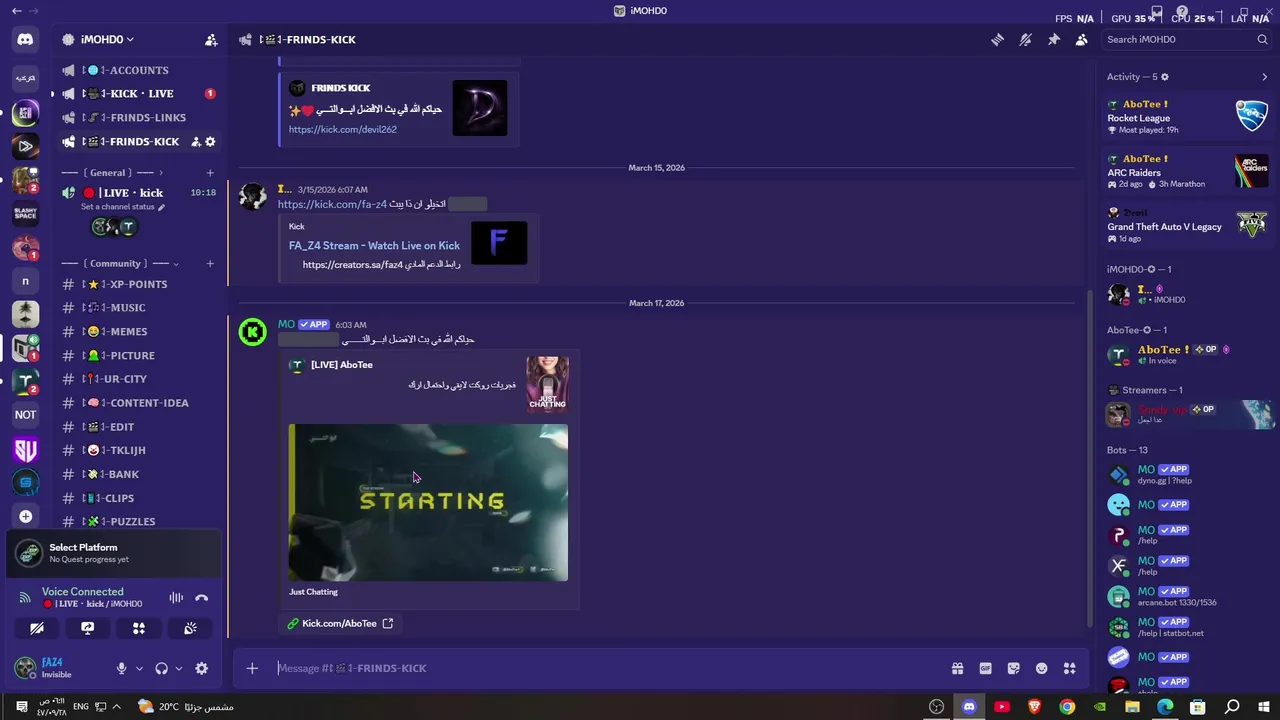Open FAZ4 user profile avatar

click(25, 668)
